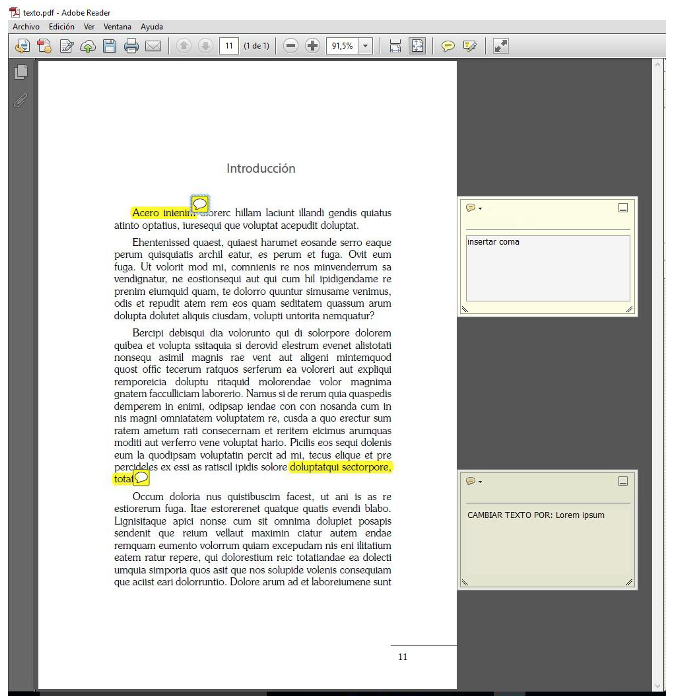Click the scroll down arrow of vertical scrollbar

coord(658,686)
